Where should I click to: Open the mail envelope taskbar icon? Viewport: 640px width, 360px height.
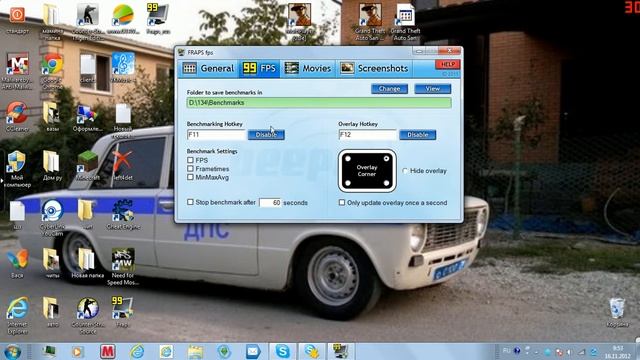[x=253, y=351]
